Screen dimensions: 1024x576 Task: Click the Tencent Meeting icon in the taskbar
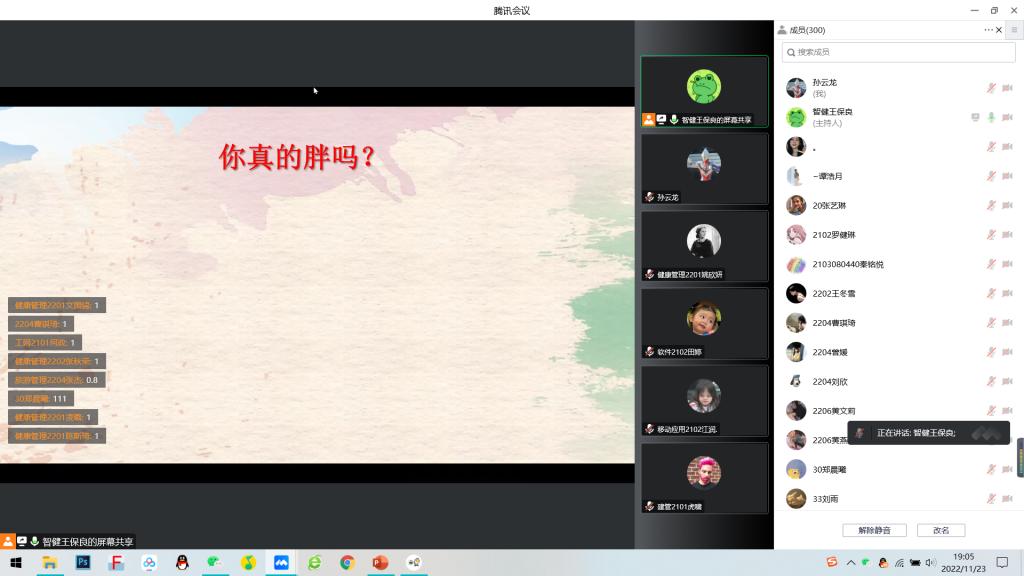tap(281, 563)
